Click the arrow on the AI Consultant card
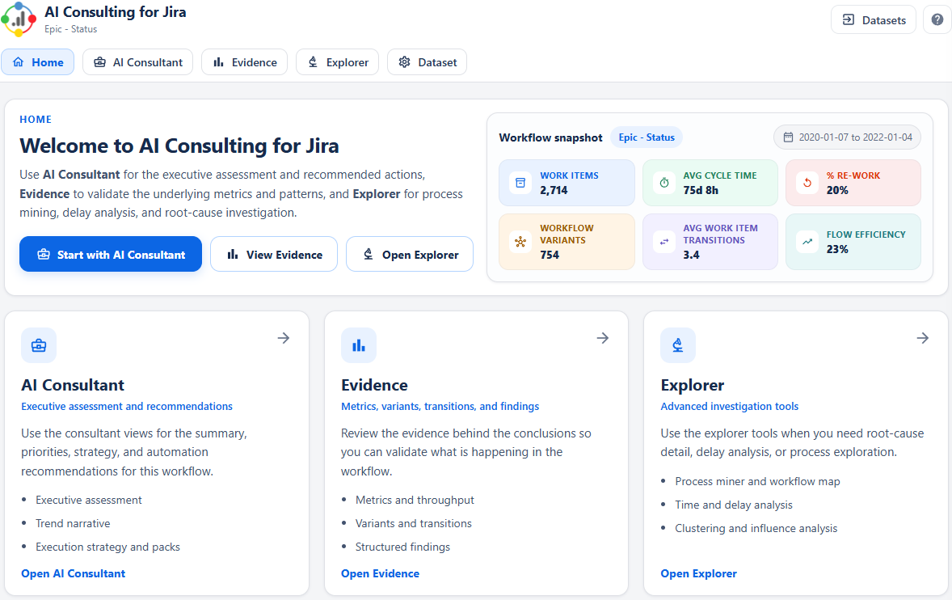Viewport: 952px width, 600px height. (x=284, y=338)
